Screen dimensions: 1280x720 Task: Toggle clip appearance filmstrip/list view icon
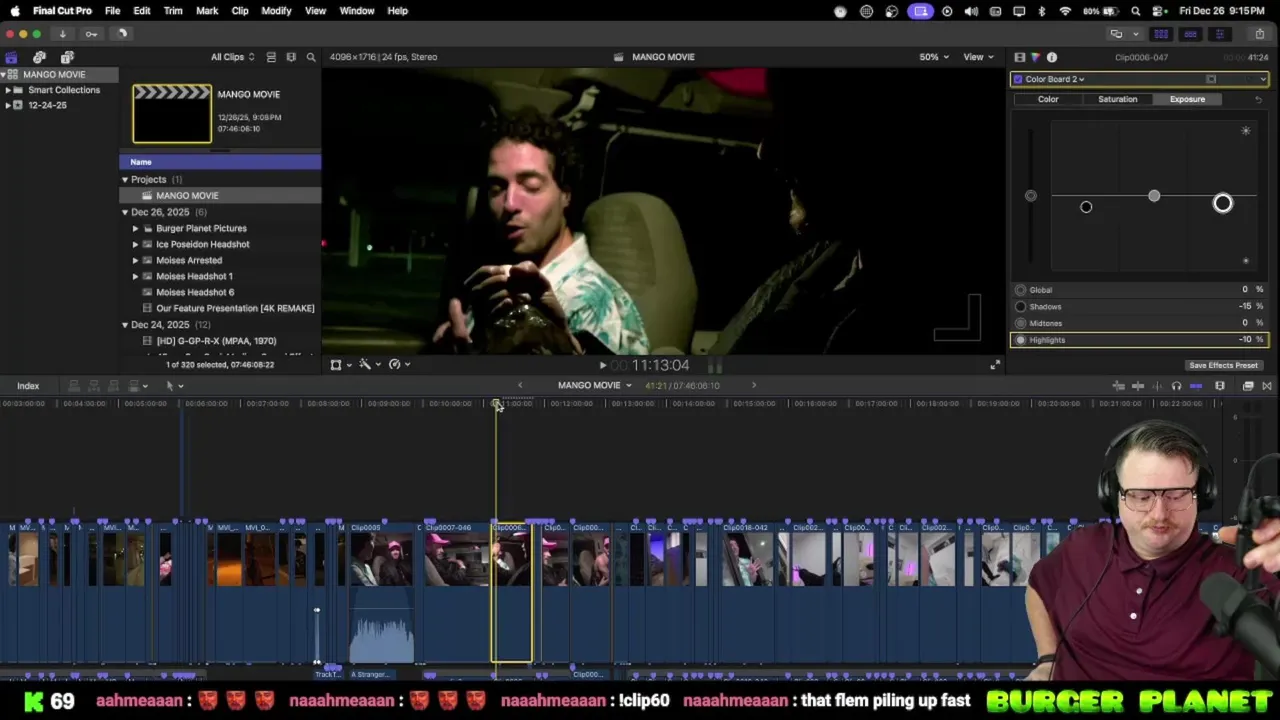(271, 57)
